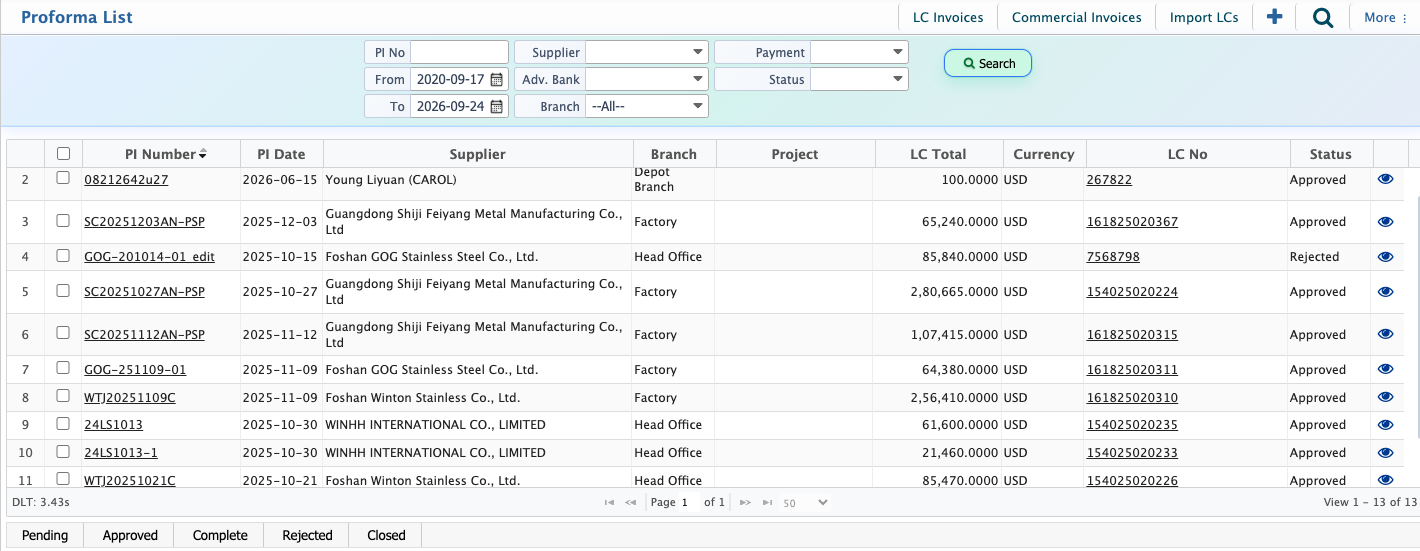
Task: Check row SC20251112AN-PSP checkbox
Action: tap(63, 333)
